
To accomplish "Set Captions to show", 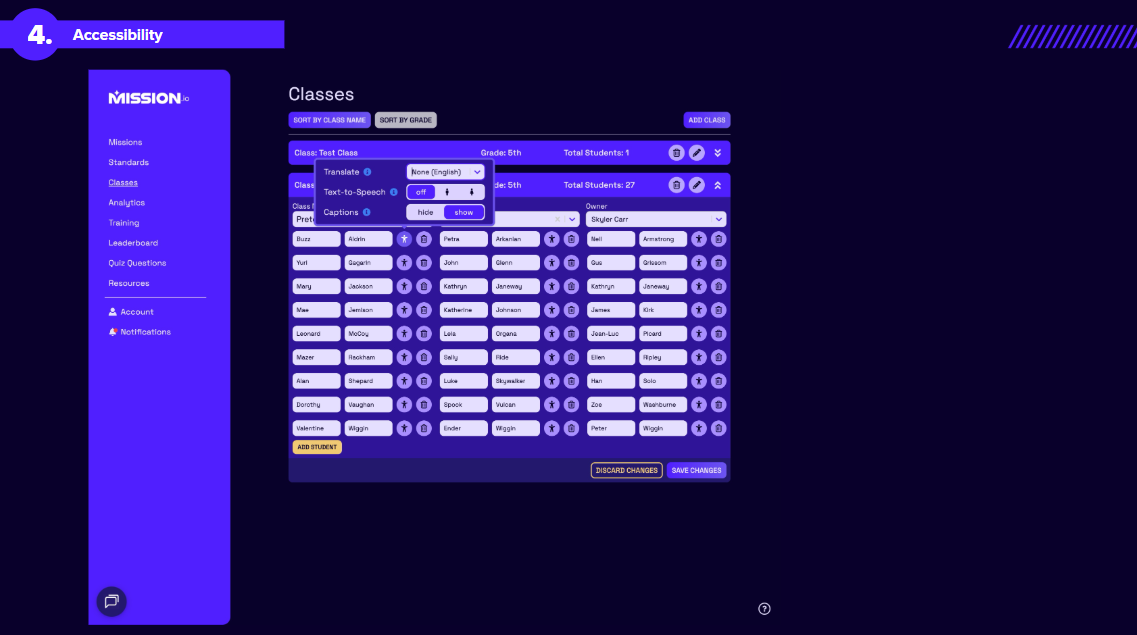I will pos(464,212).
